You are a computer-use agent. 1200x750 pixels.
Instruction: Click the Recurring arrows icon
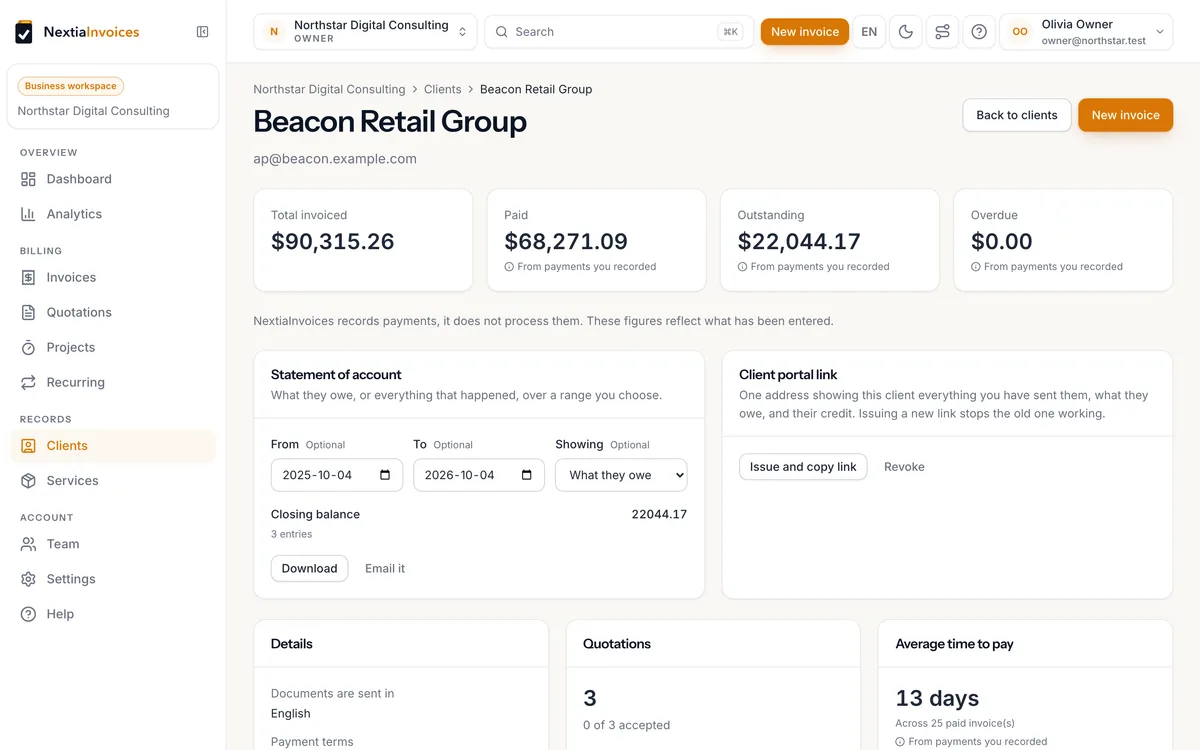[28, 382]
